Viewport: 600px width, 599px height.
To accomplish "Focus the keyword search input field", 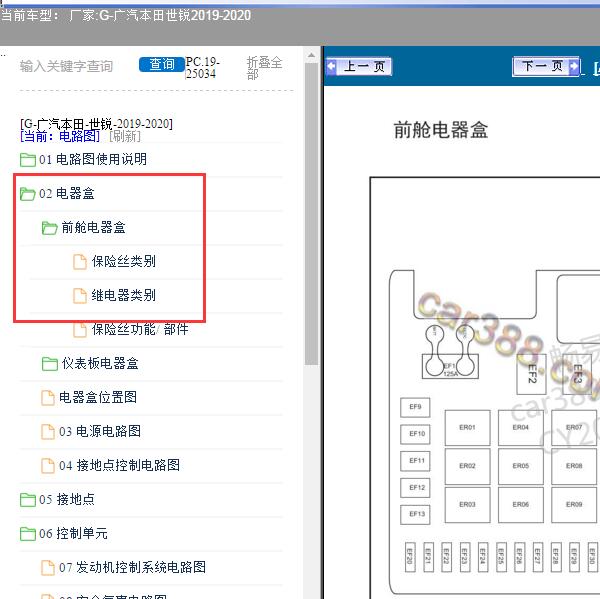I will (x=66, y=66).
